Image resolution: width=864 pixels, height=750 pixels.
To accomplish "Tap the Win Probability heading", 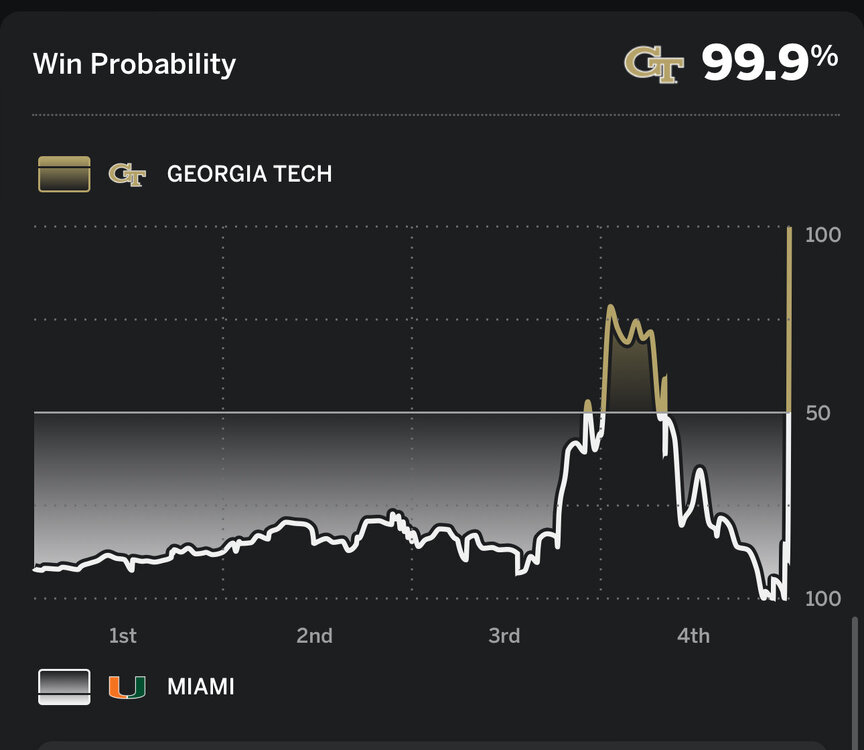I will [134, 64].
